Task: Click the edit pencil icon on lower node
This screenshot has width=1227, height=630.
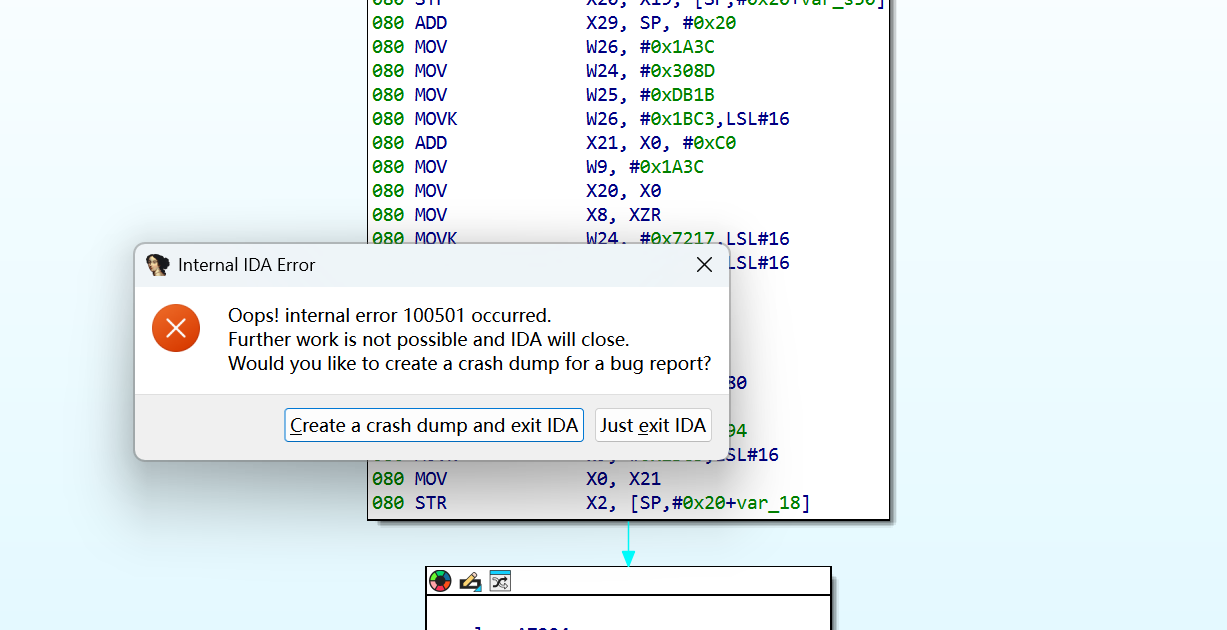Action: (470, 581)
